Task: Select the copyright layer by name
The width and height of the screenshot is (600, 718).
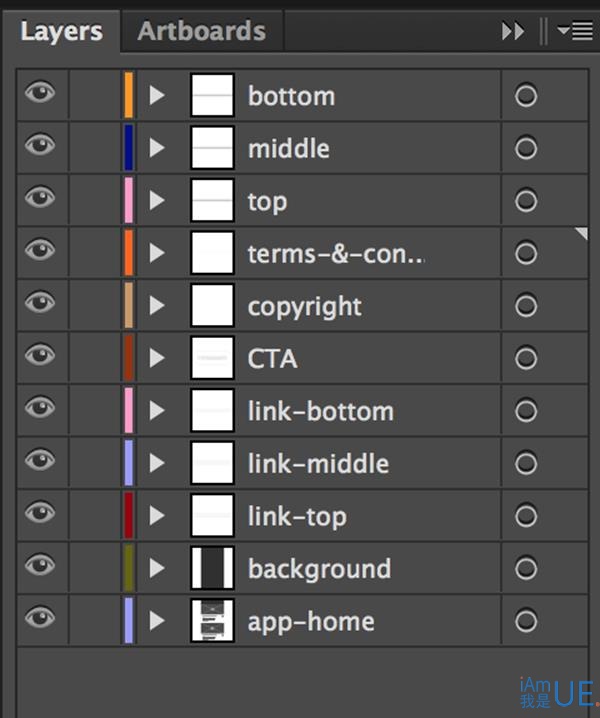Action: [x=305, y=307]
